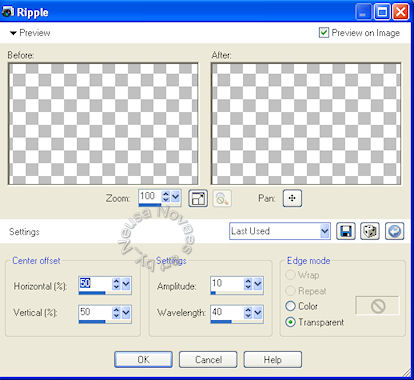Click the blue bar under Horizontal (%) value

tap(92, 293)
